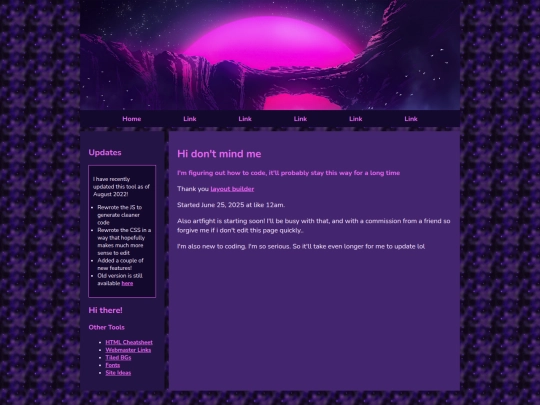Open the Webmaster Links page
The image size is (540, 405).
(128, 350)
